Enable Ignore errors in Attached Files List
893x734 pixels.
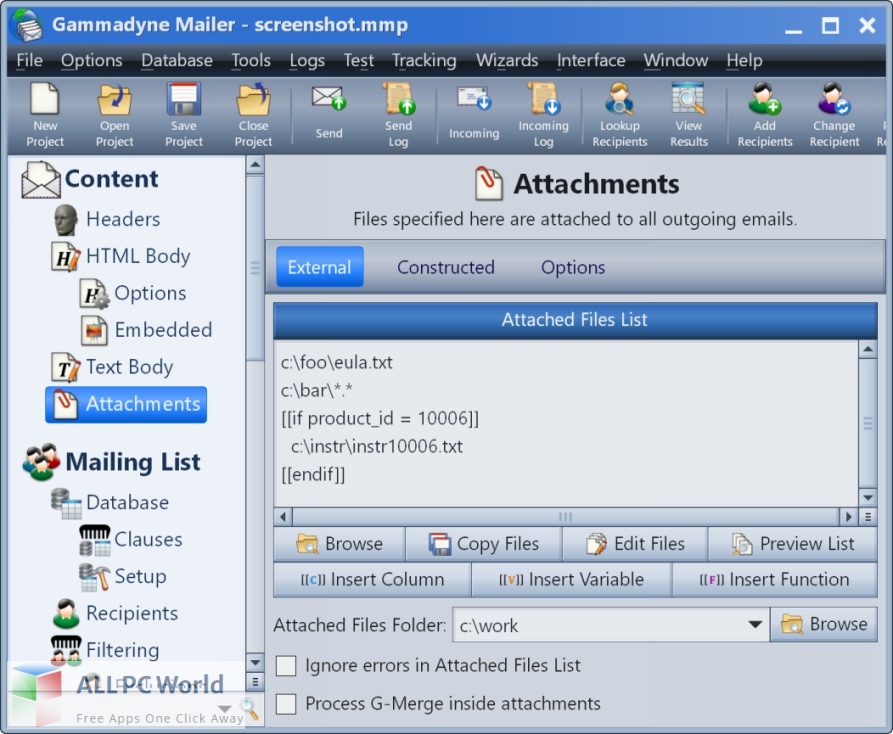tap(286, 666)
